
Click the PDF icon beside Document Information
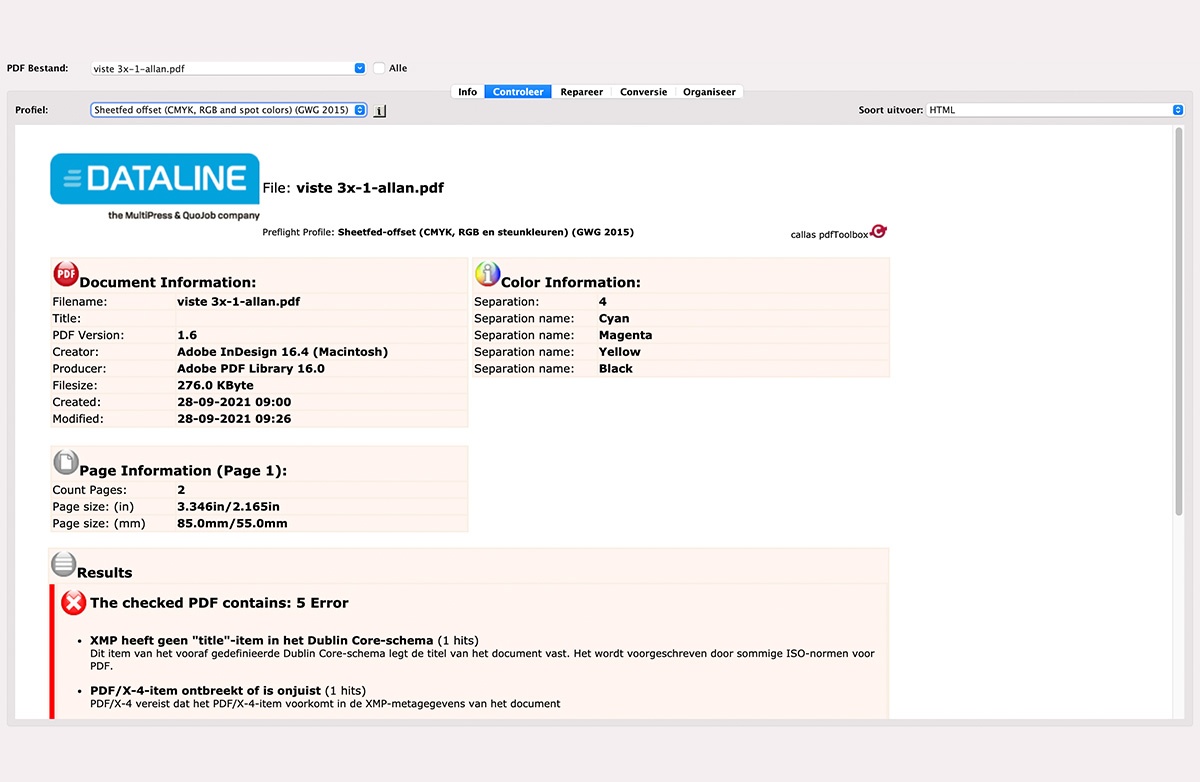click(x=66, y=274)
